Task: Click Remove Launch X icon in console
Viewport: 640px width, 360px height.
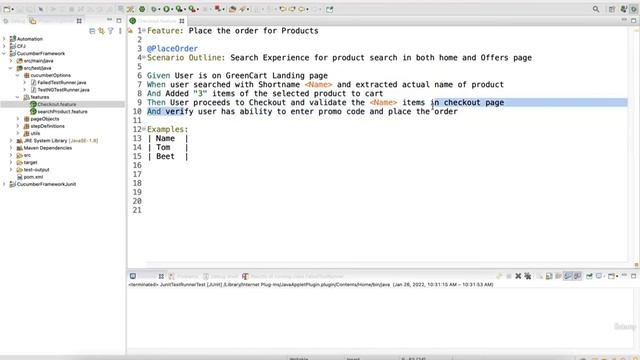Action: pyautogui.click(x=518, y=276)
